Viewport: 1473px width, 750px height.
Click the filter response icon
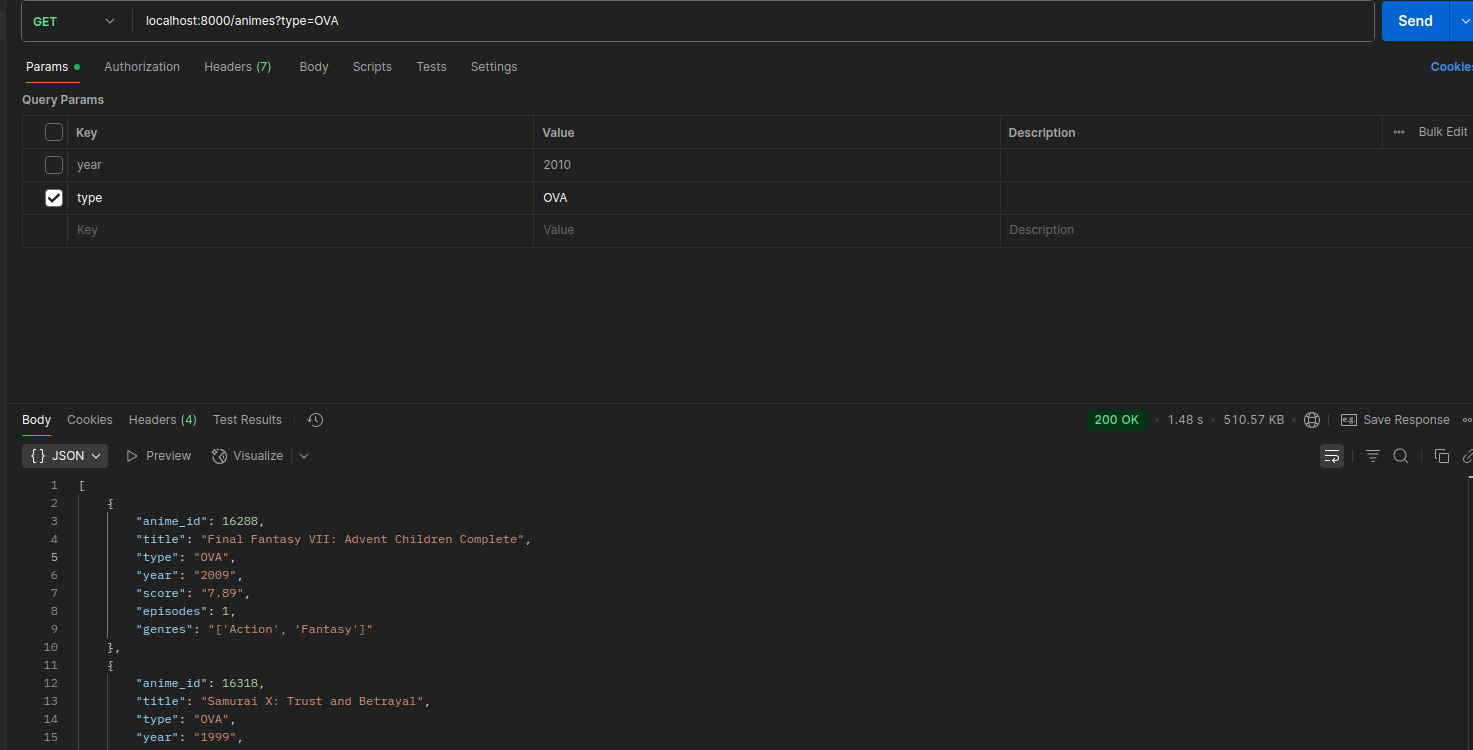(1373, 456)
